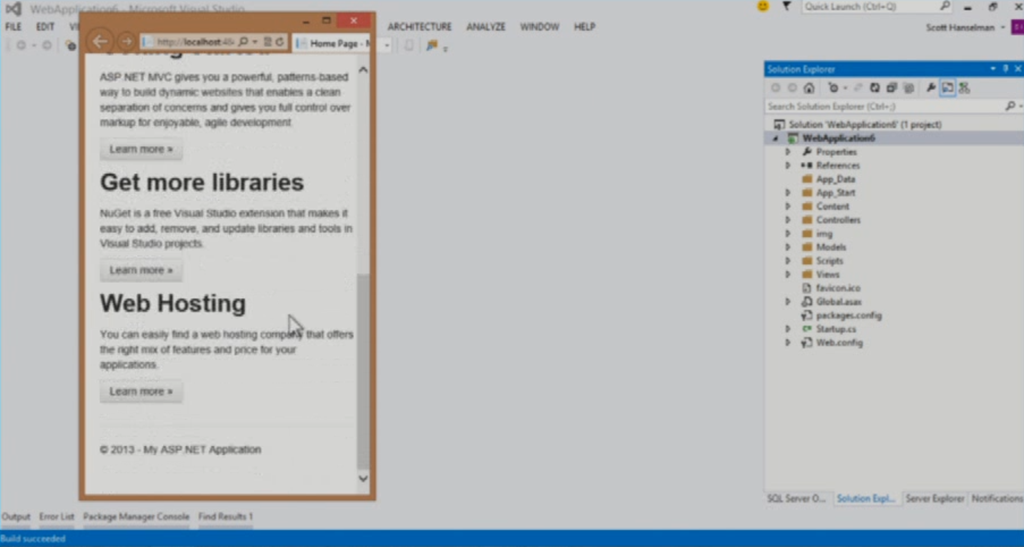Switch to the Server Explorer tab

[x=935, y=499]
